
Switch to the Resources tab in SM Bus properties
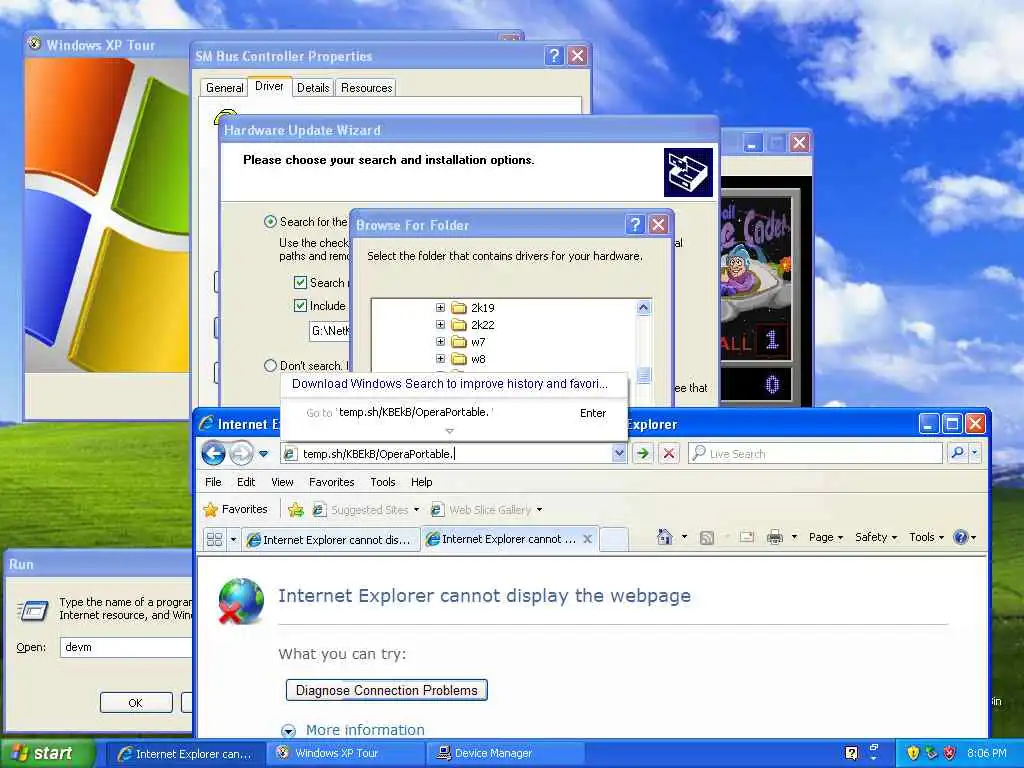[x=366, y=88]
